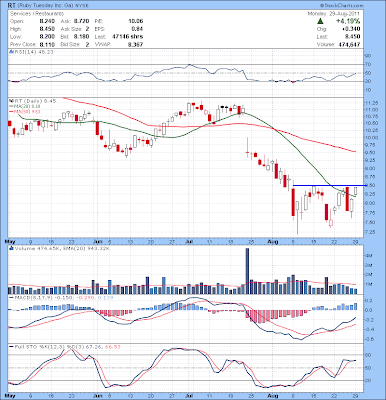Click the green up-arrow change indicator
The image size is (386, 400).
(x=320, y=21)
